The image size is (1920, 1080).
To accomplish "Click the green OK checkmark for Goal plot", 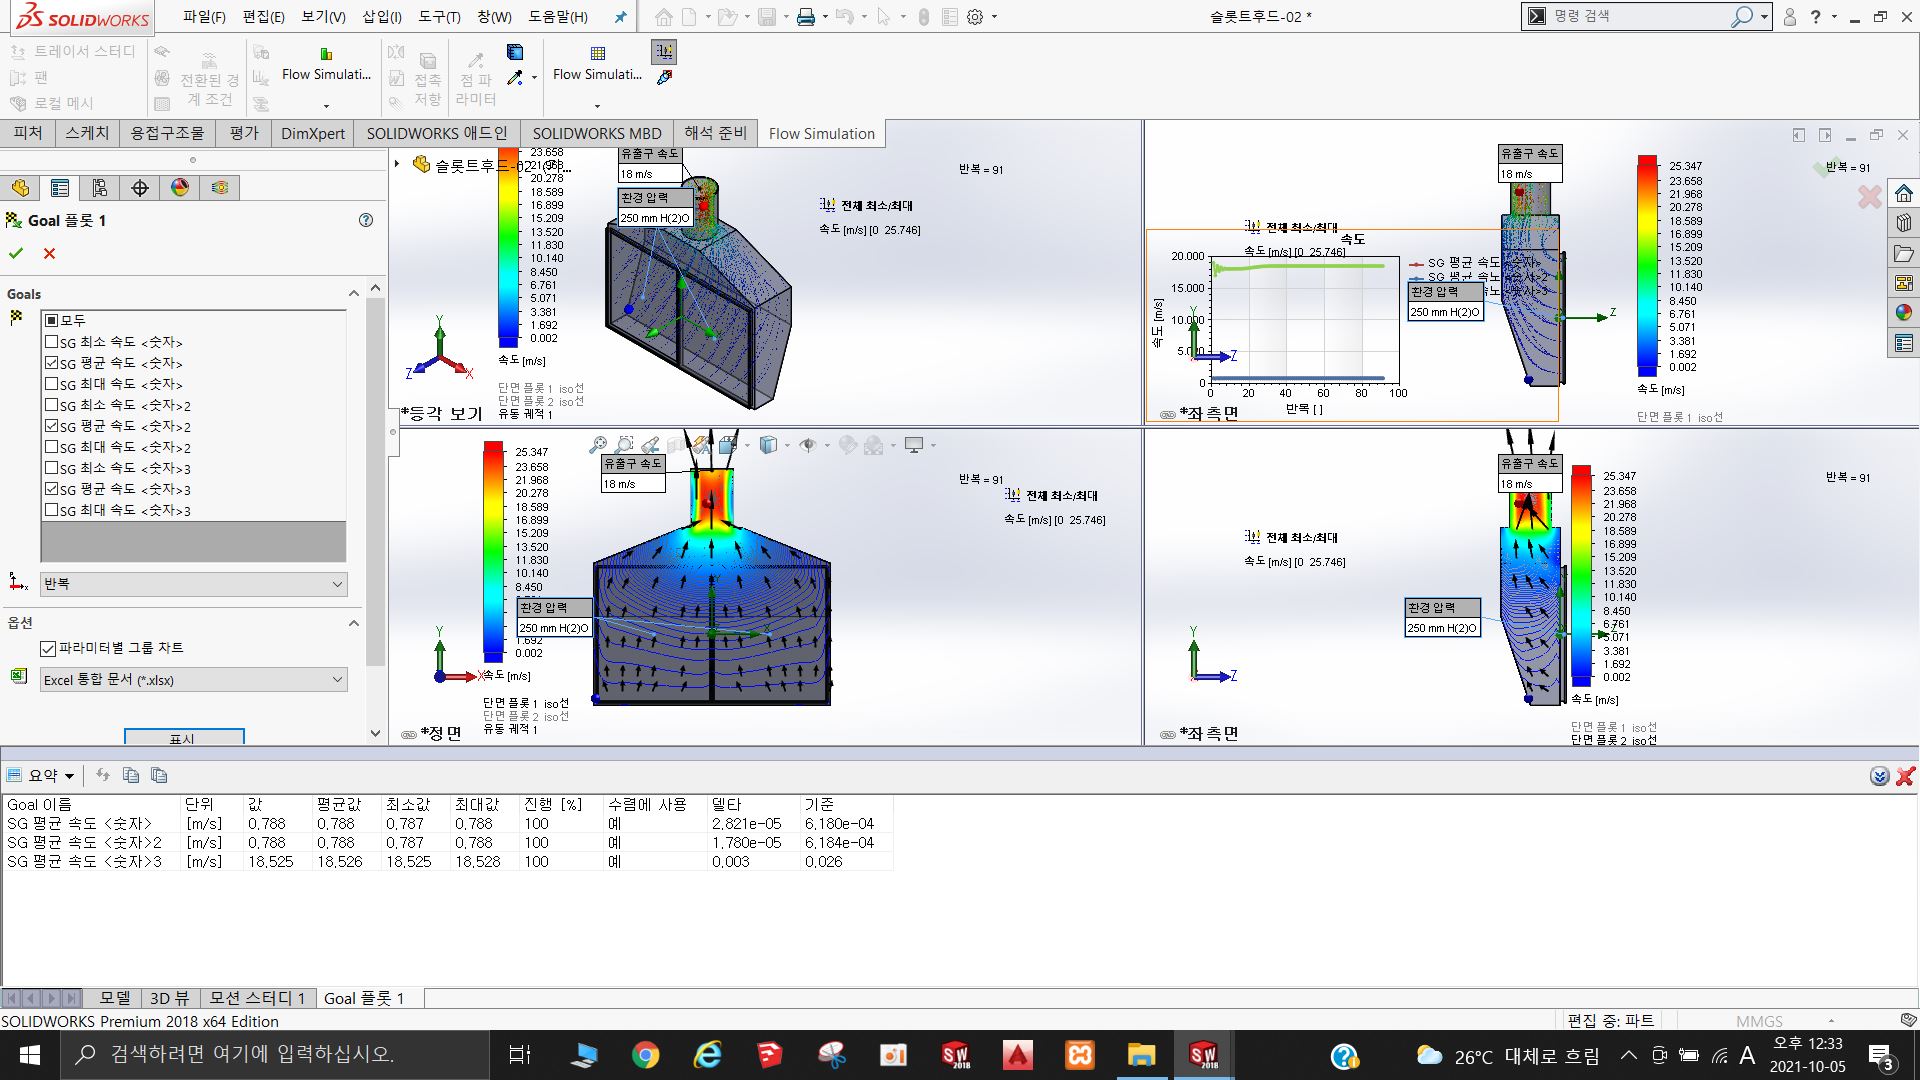I will 16,254.
